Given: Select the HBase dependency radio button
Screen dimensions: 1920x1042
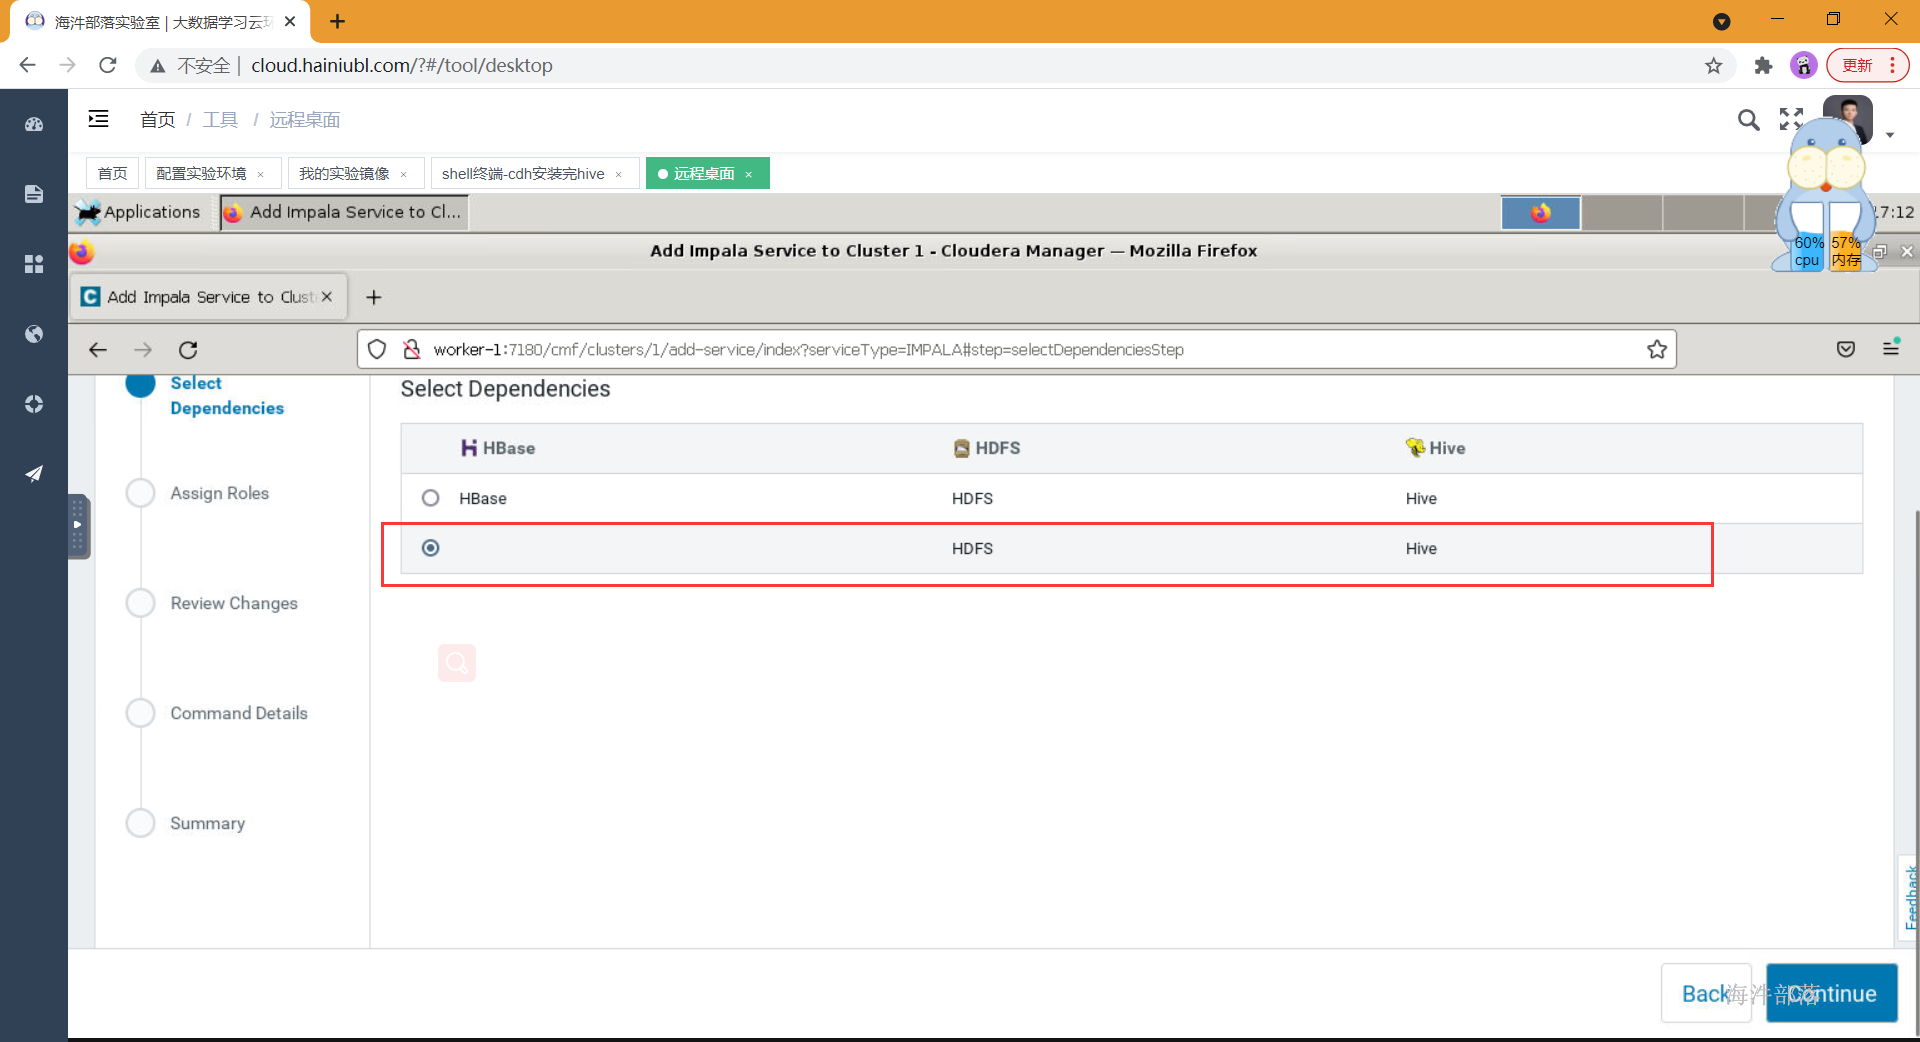Looking at the screenshot, I should (430, 498).
